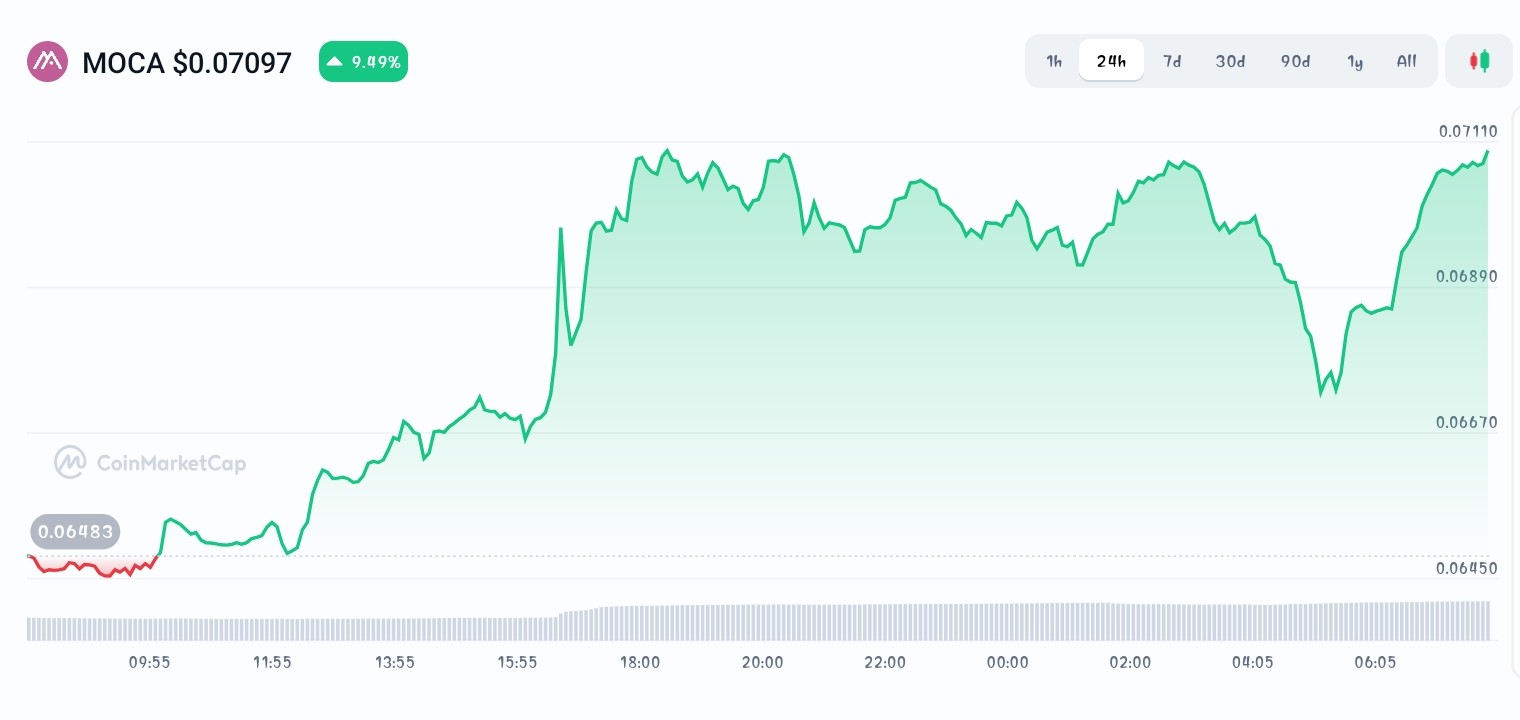This screenshot has height=720, width=1520.
Task: Switch chart range to 1h
Action: click(1053, 61)
